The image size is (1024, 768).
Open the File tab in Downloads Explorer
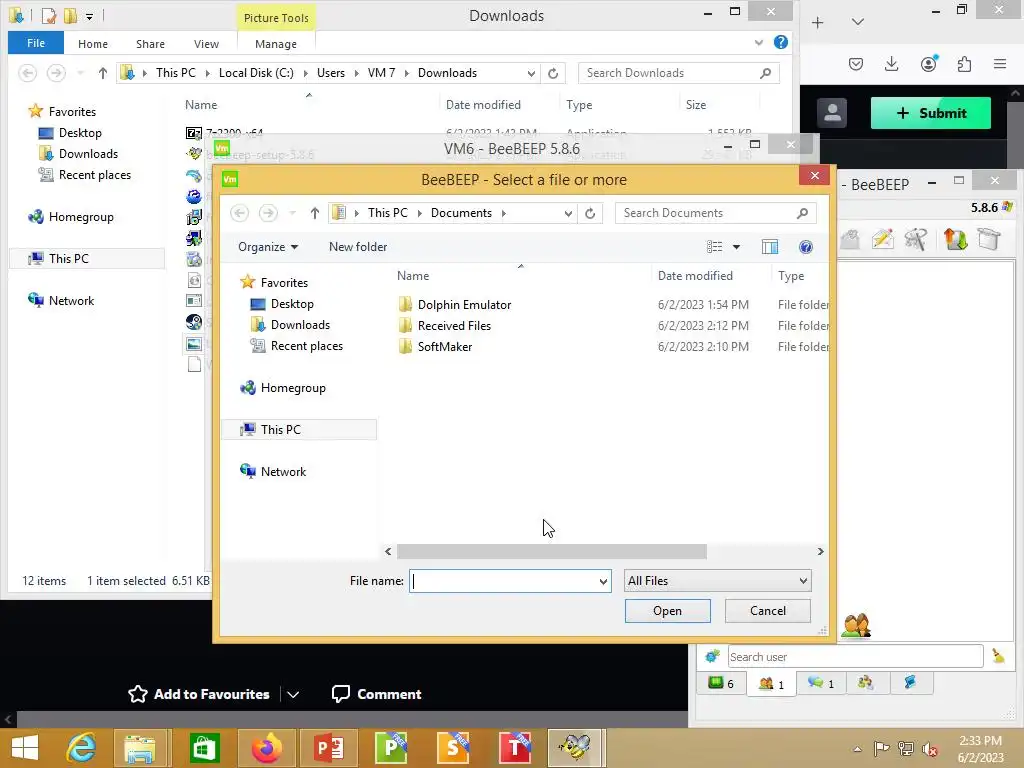(36, 43)
